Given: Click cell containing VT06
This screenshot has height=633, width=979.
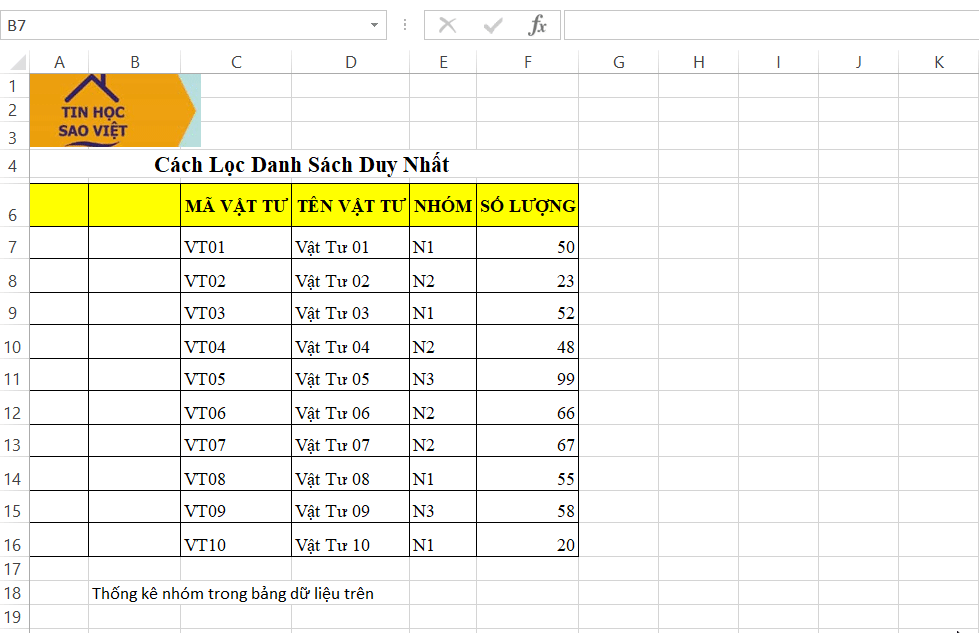Looking at the screenshot, I should click(236, 408).
